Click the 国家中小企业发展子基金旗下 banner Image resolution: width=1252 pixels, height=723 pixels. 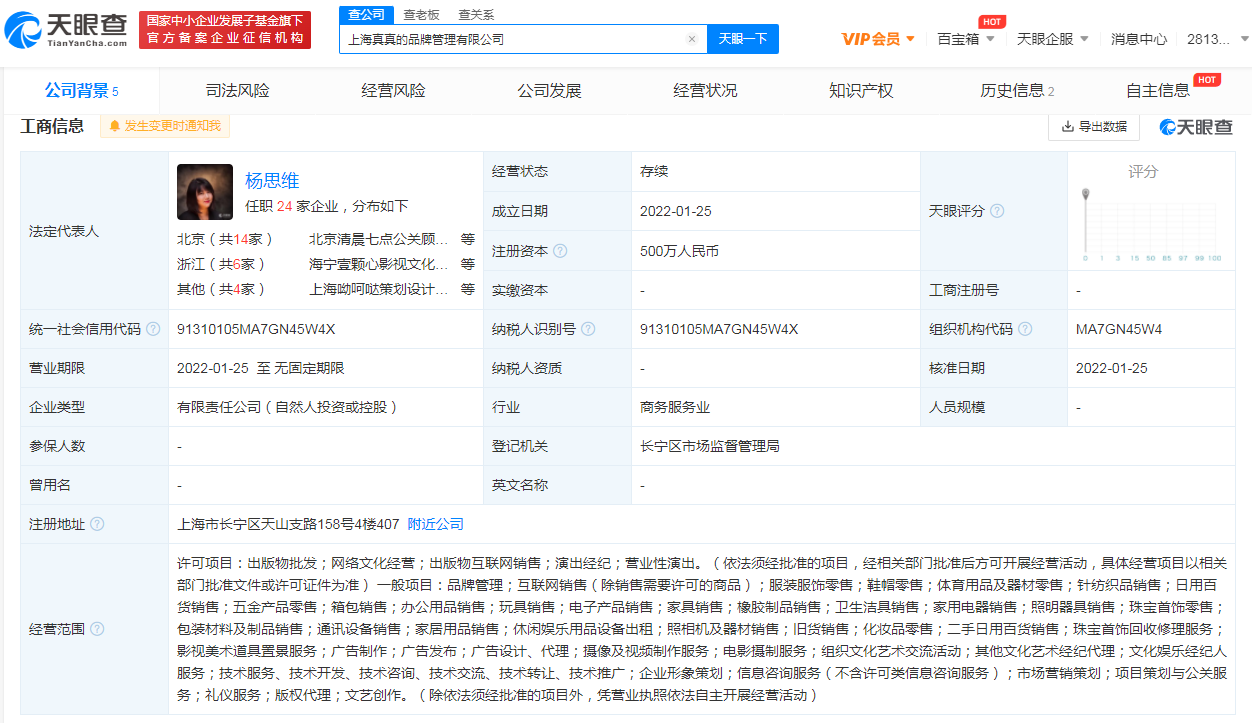tap(225, 30)
